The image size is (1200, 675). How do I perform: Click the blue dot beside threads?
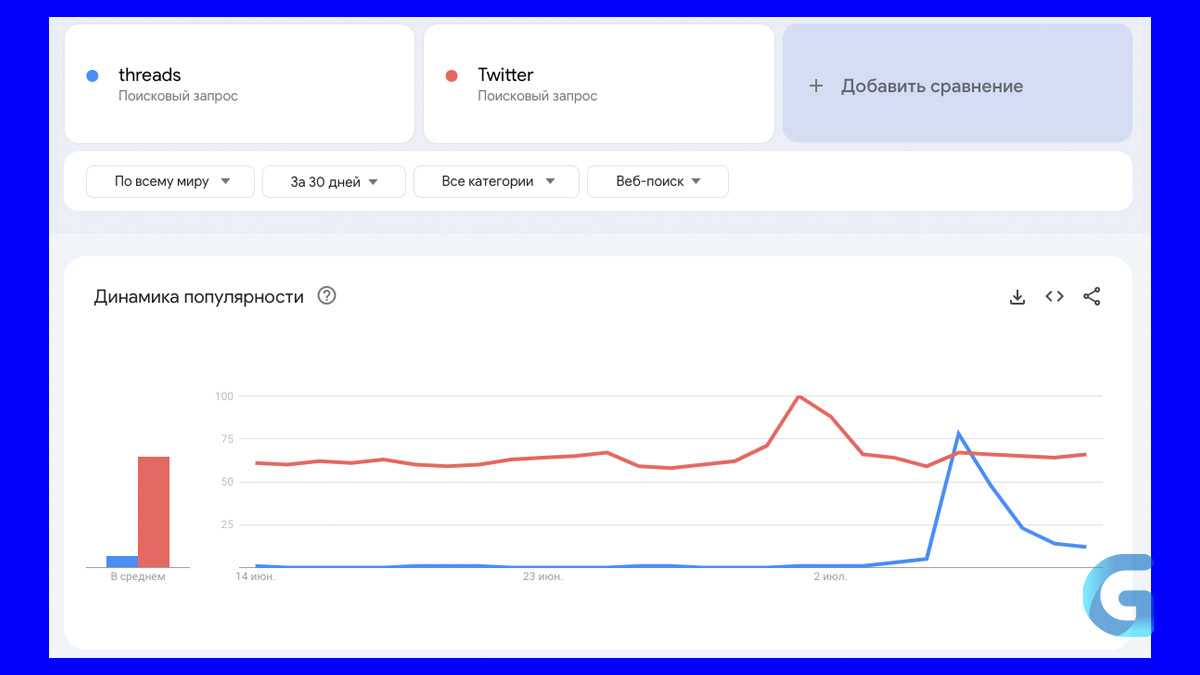[x=93, y=76]
